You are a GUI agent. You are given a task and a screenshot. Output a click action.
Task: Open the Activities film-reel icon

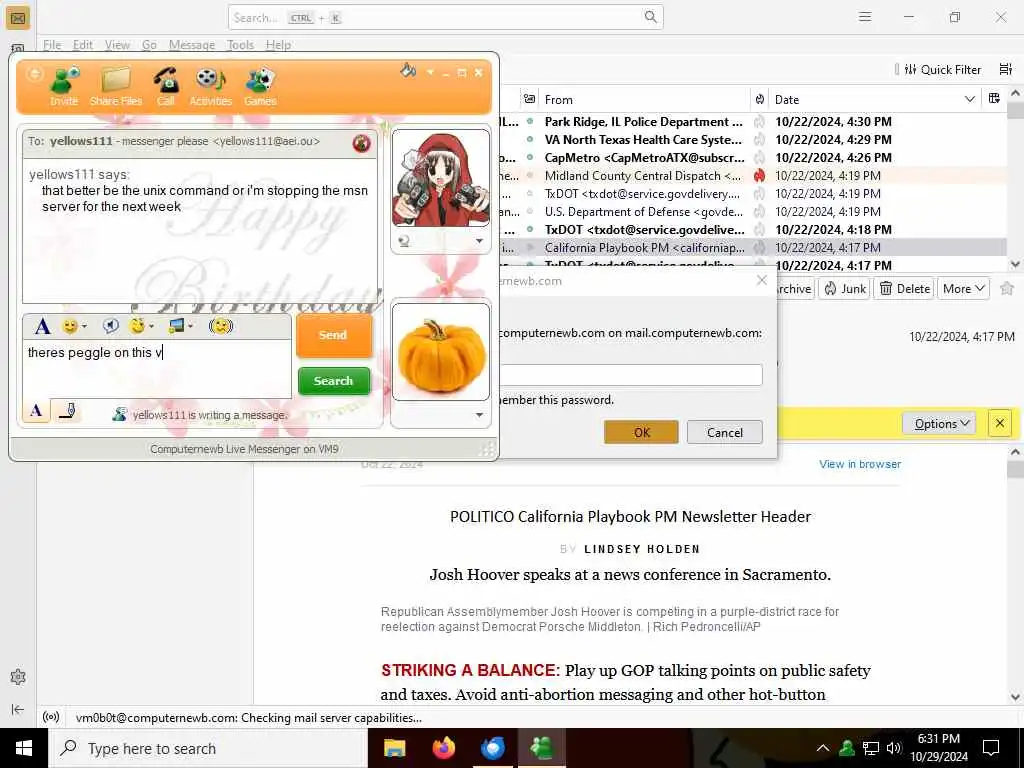(x=210, y=86)
